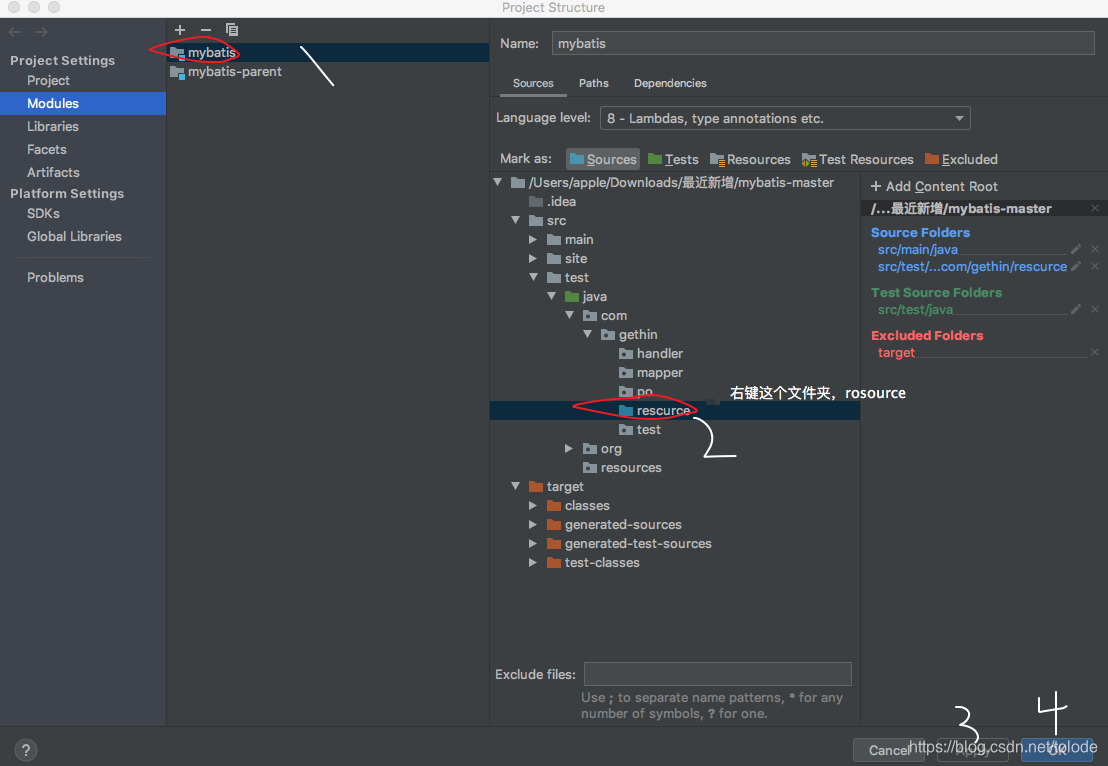
Task: Collapse the java folder
Action: click(x=552, y=296)
